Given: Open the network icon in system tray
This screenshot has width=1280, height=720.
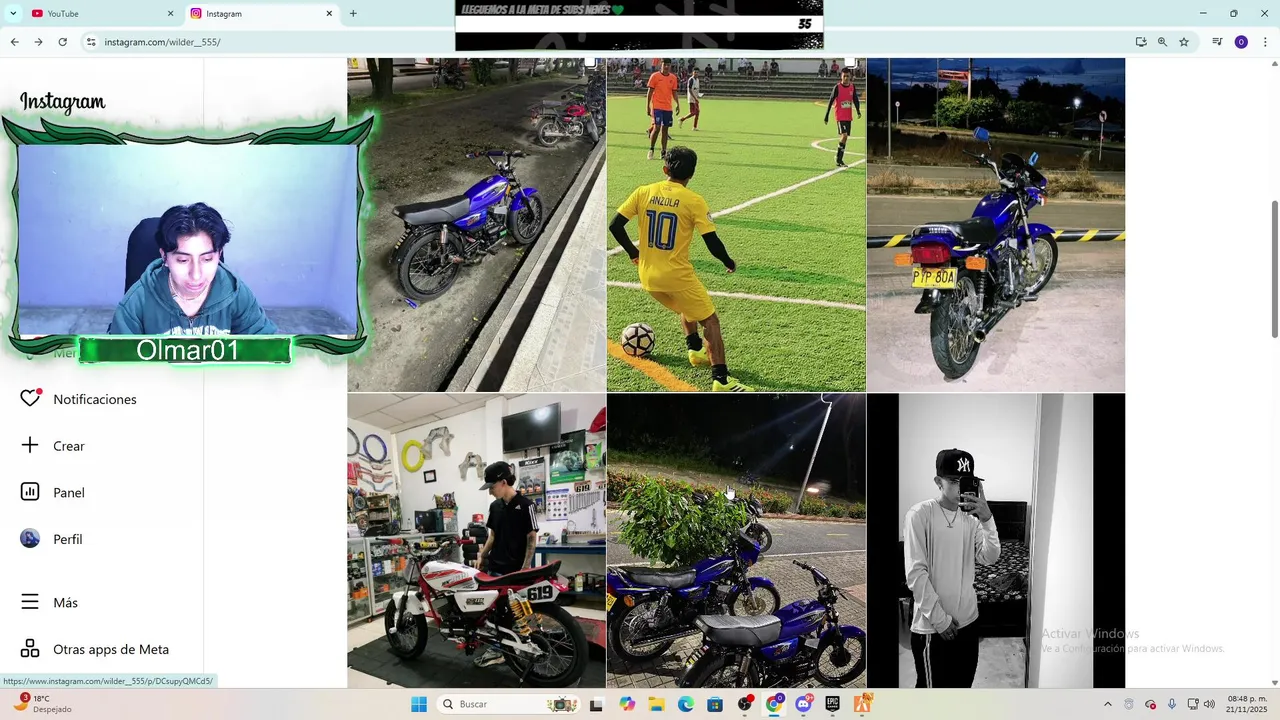Looking at the screenshot, I should click(x=1193, y=704).
